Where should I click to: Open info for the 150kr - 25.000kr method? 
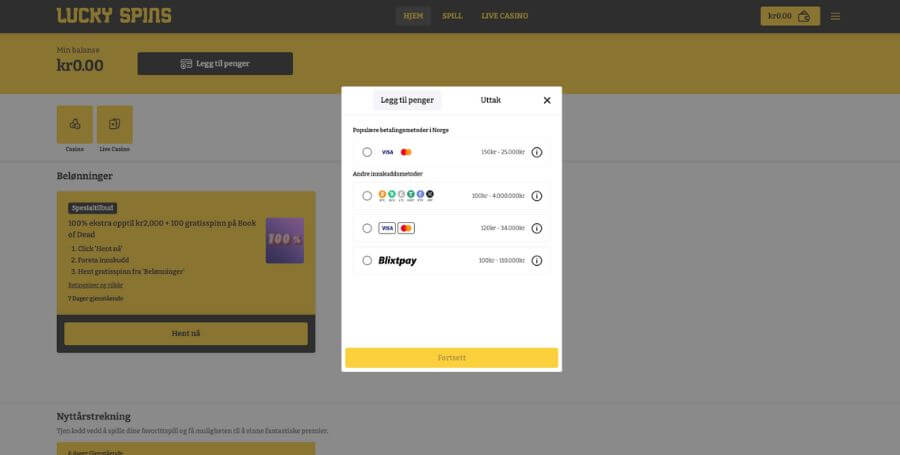(537, 152)
